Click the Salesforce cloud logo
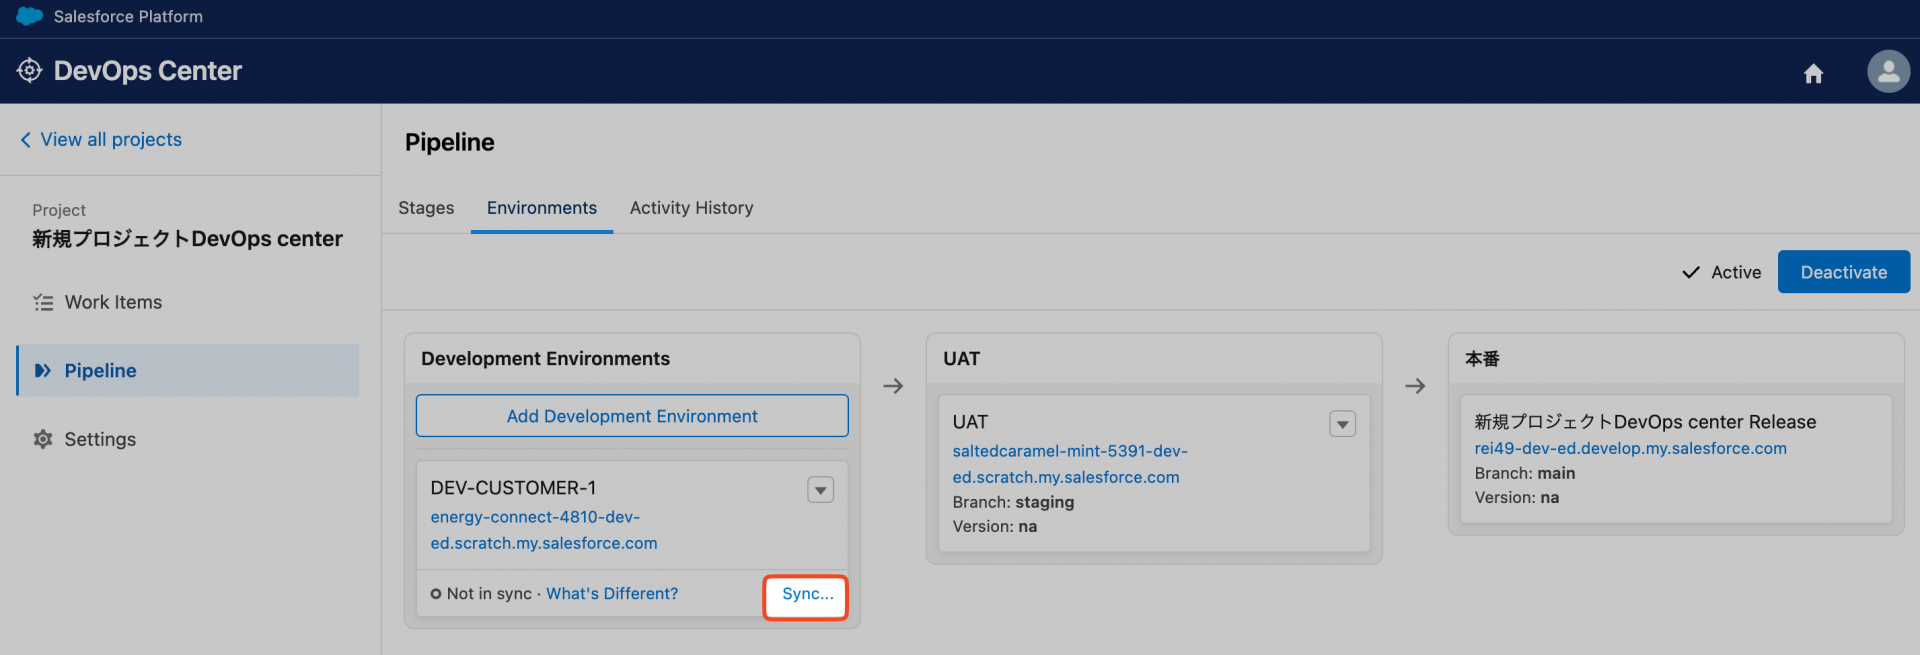This screenshot has width=1920, height=655. point(29,16)
